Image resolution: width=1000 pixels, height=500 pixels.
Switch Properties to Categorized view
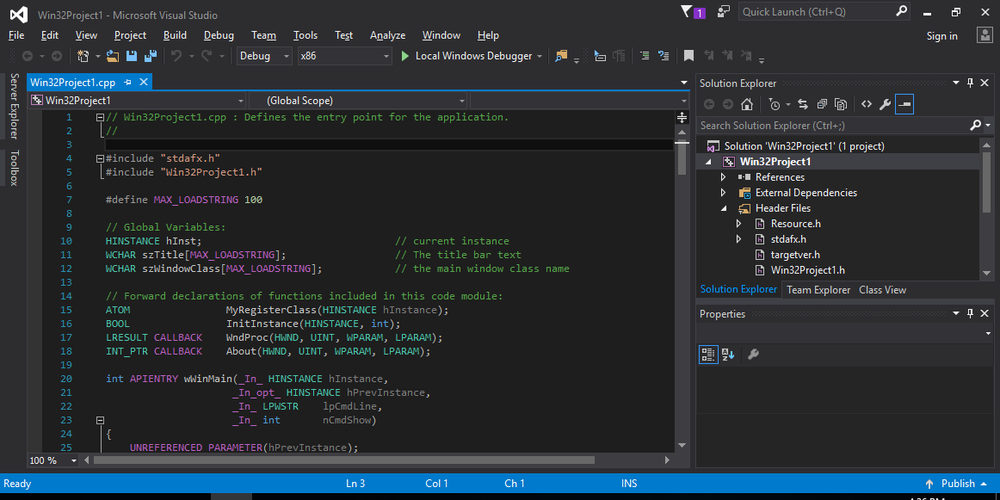[x=709, y=355]
